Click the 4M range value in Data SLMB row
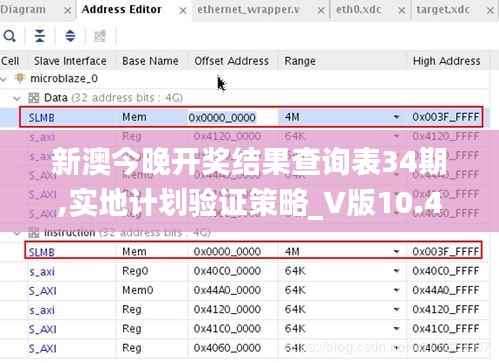Viewport: 499px width, 363px height. 292,117
